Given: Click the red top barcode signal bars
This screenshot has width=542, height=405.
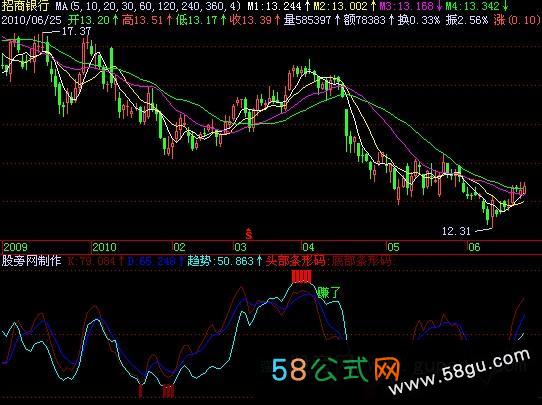Looking at the screenshot, I should coord(301,276).
